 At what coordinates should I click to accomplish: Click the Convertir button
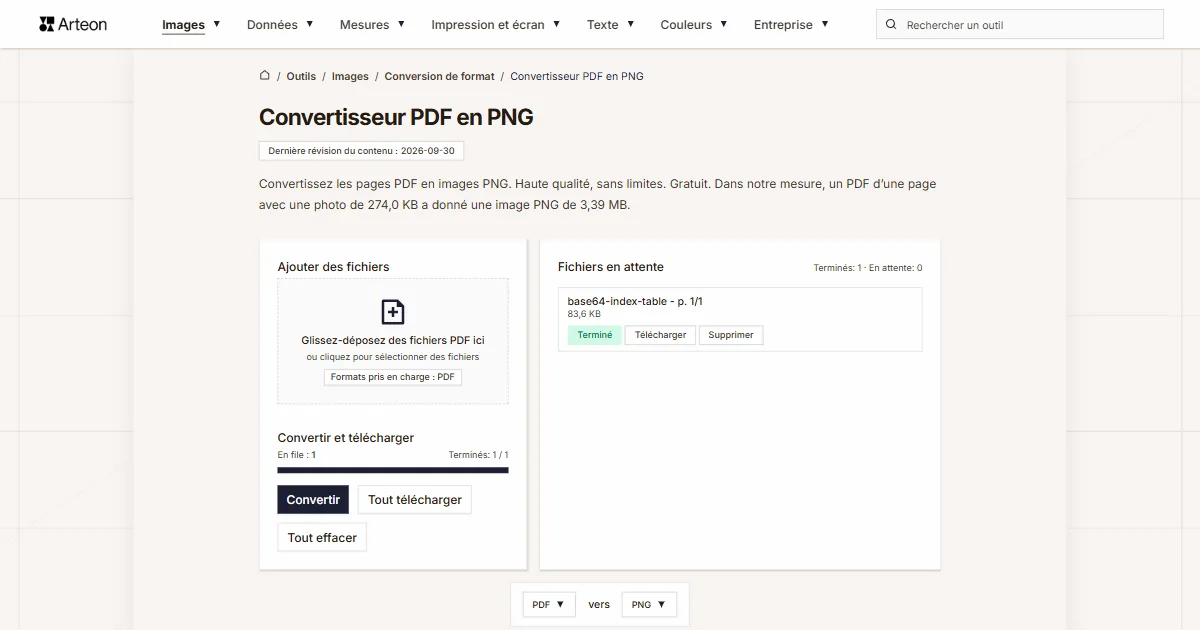click(313, 500)
